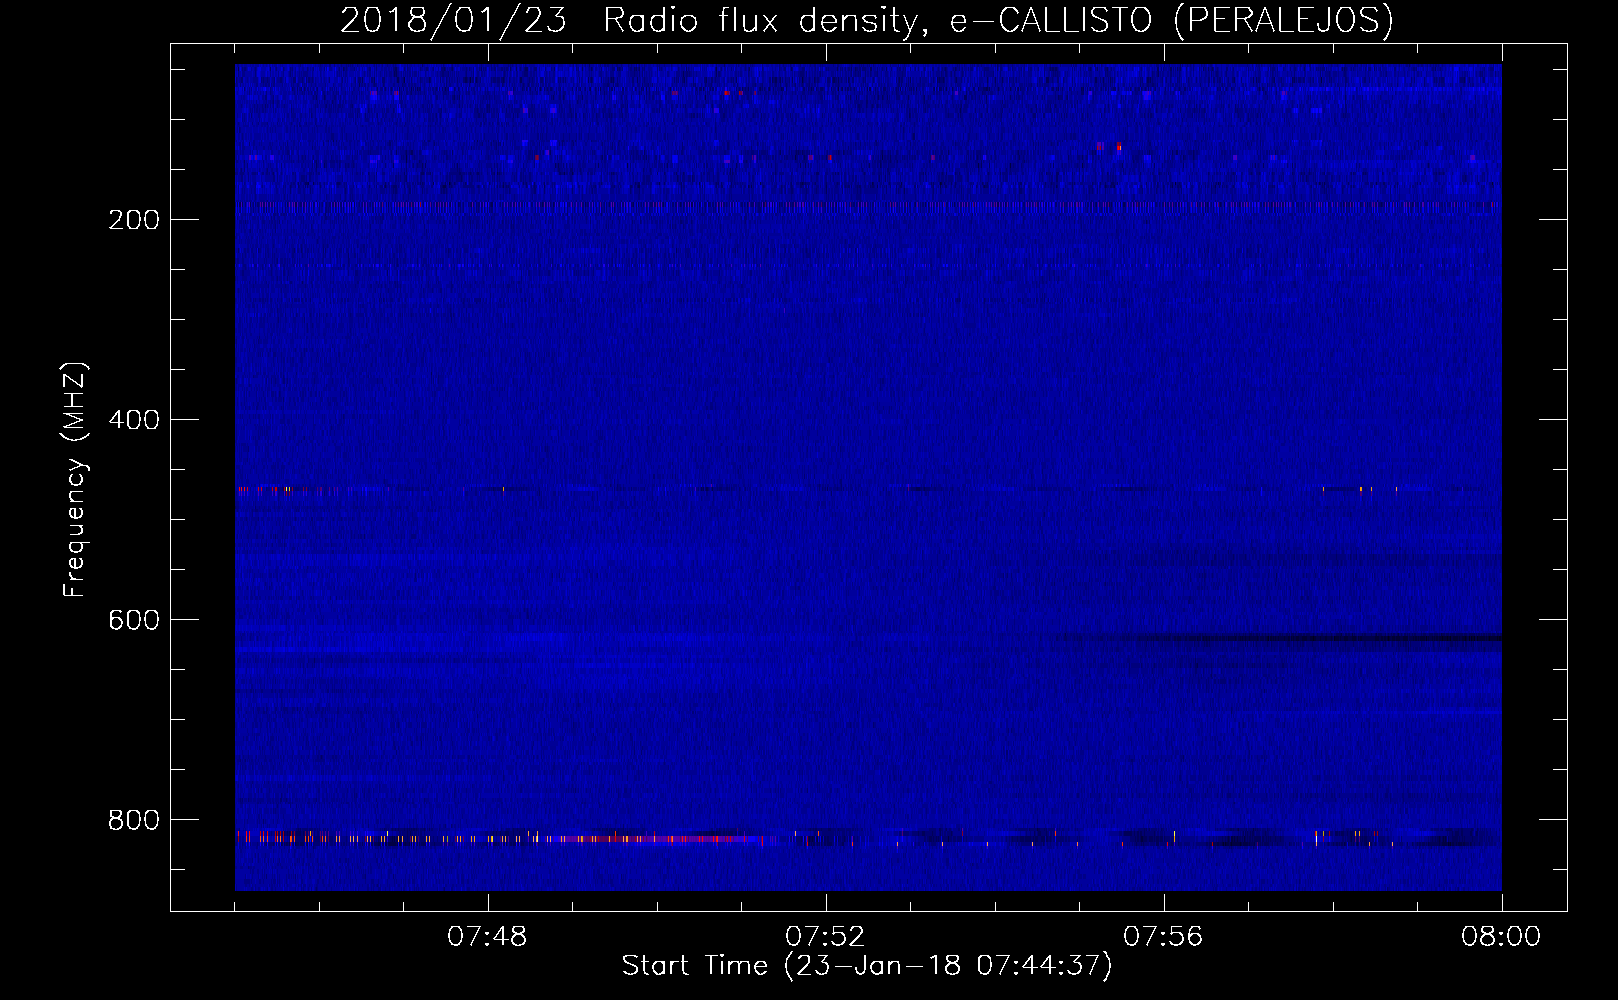Viewport: 1618px width, 1000px height.
Task: Click the 07:52 time tick label
Action: (825, 937)
